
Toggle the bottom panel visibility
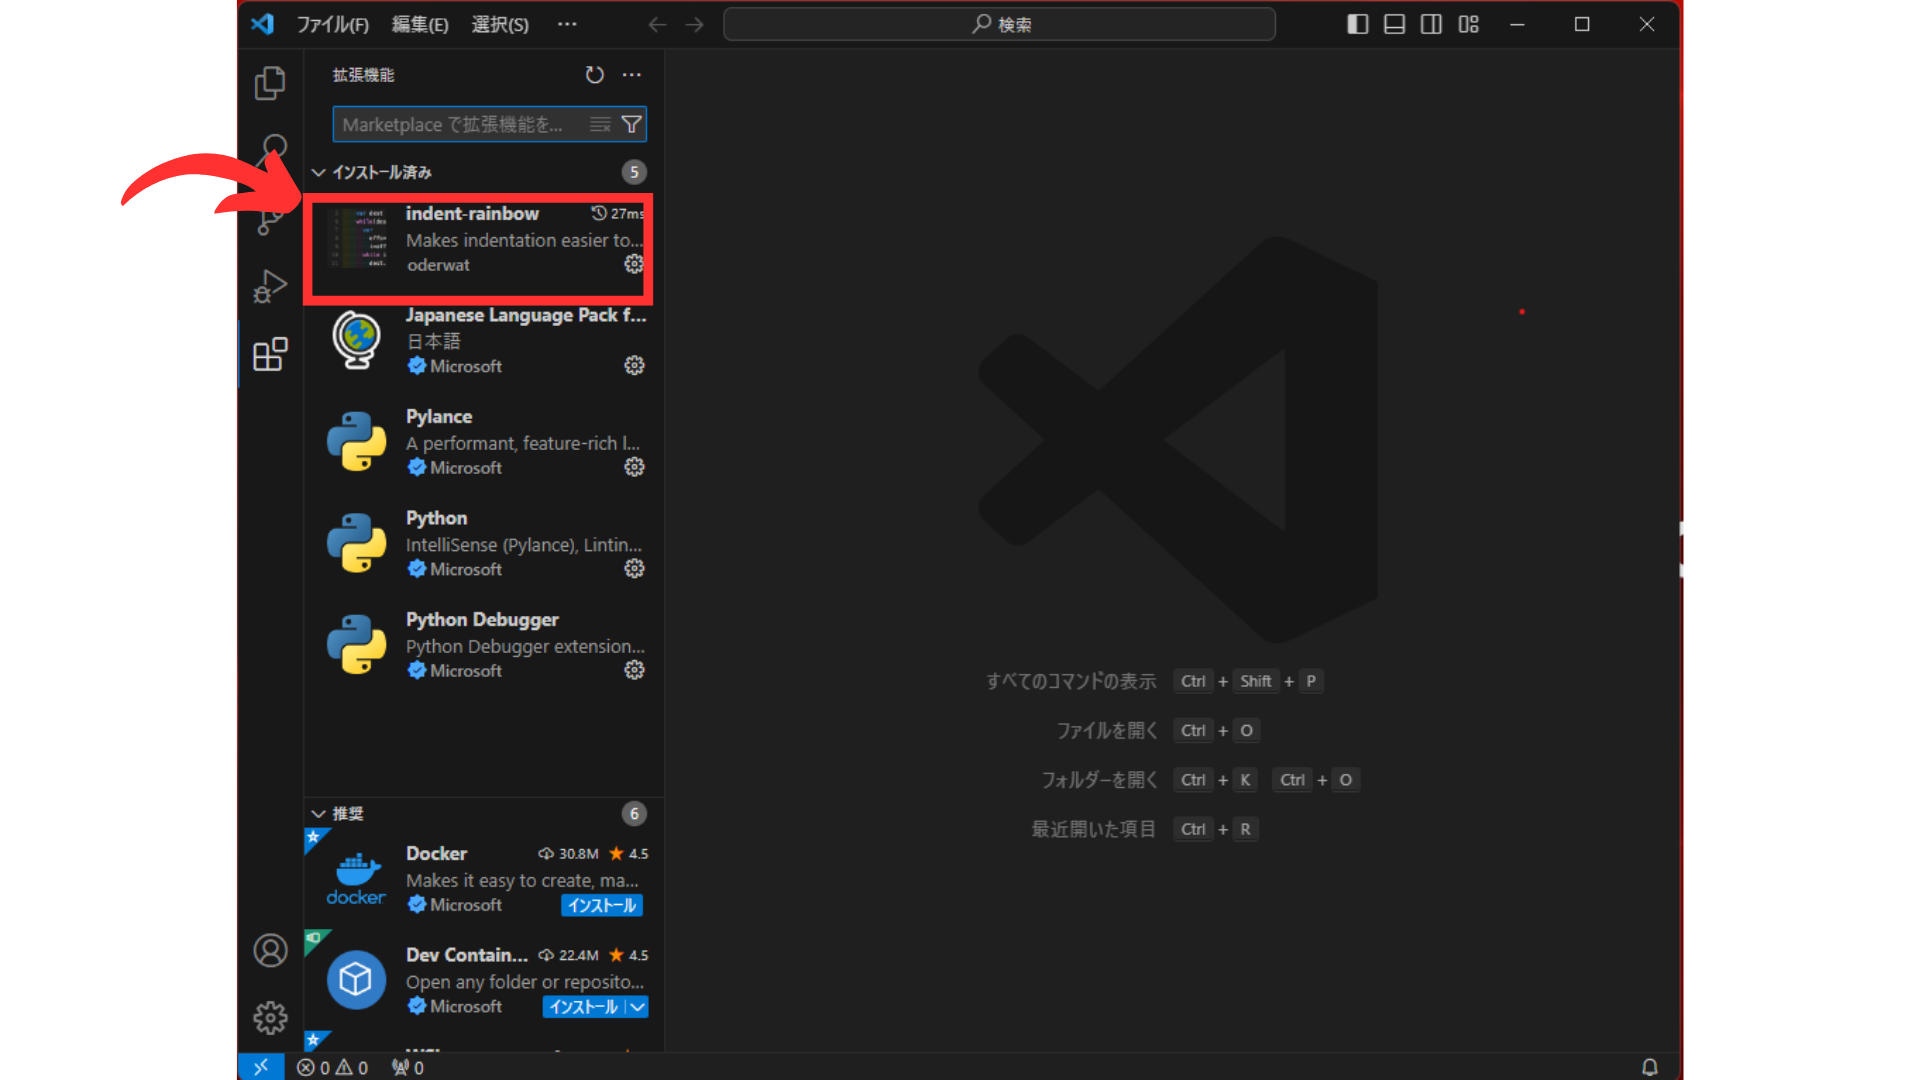[1394, 24]
